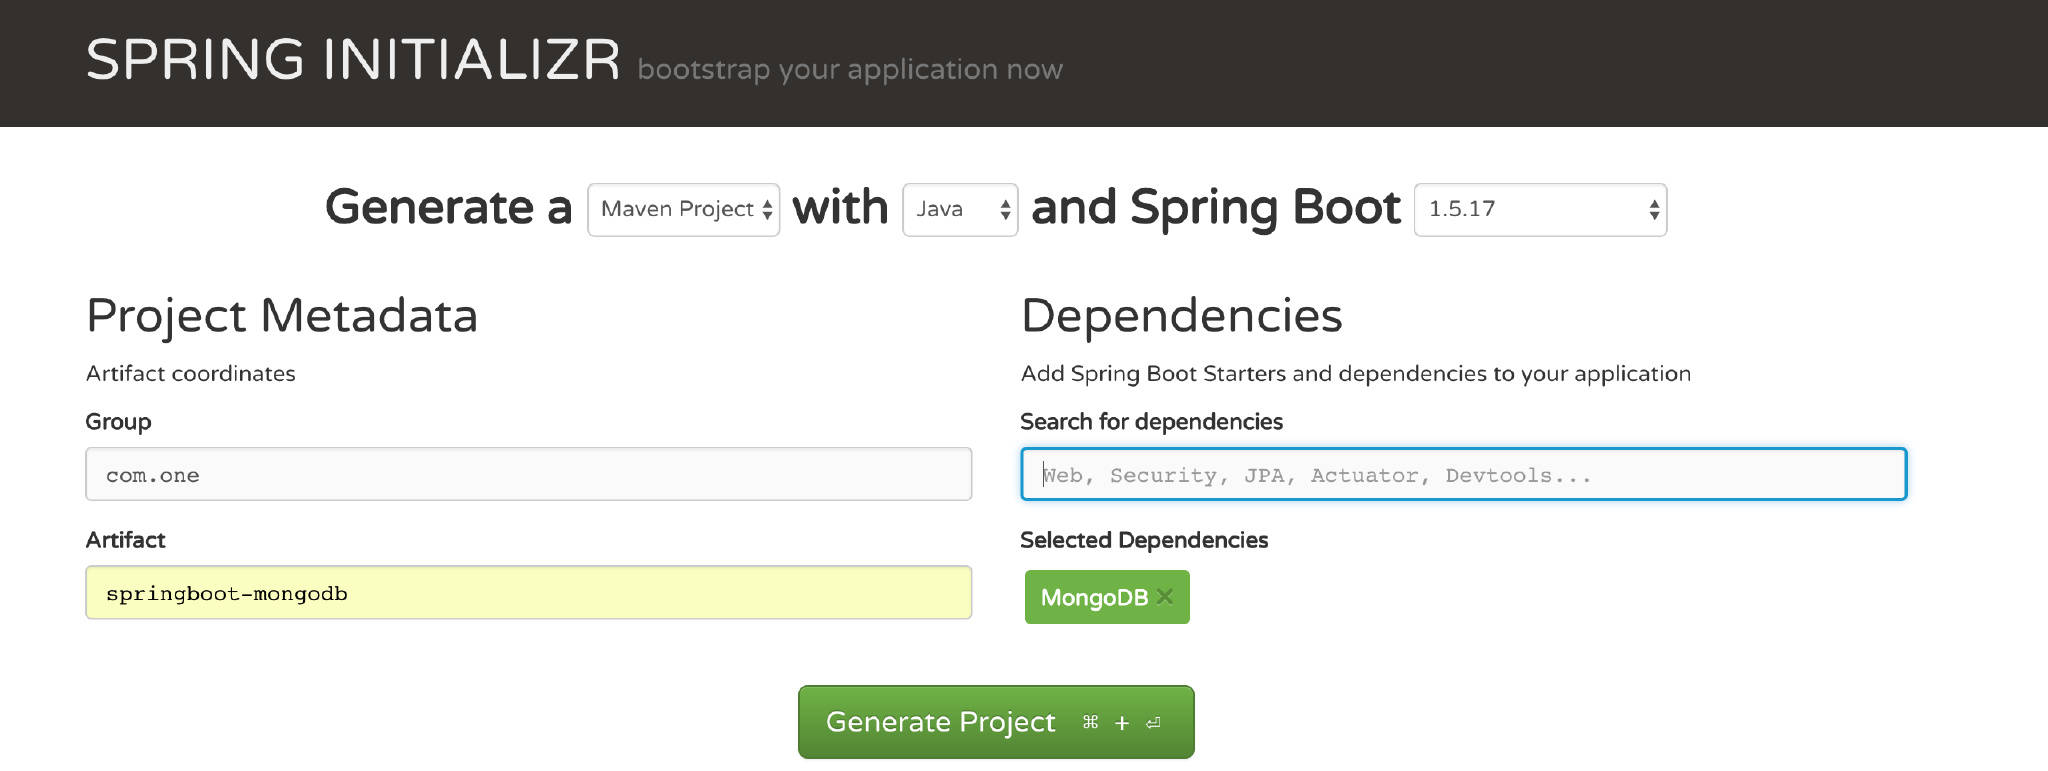Screen dimensions: 2048x771
Task: Open the Spring Boot version 1.5.17 dropdown
Action: pos(1539,210)
